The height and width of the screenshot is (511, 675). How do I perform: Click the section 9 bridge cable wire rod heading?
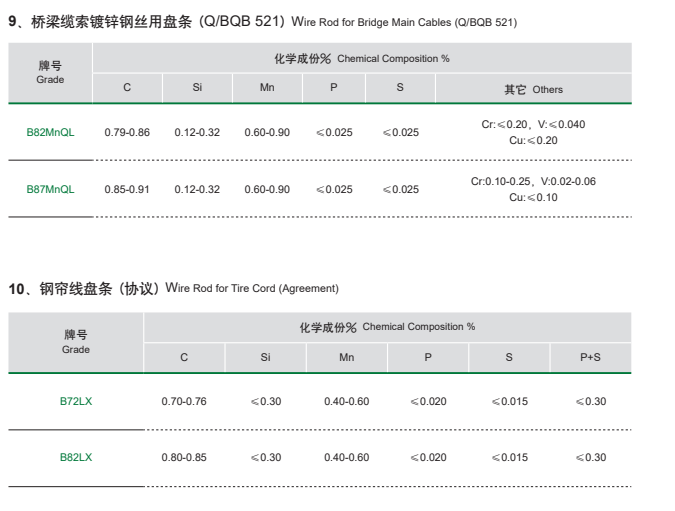click(262, 21)
